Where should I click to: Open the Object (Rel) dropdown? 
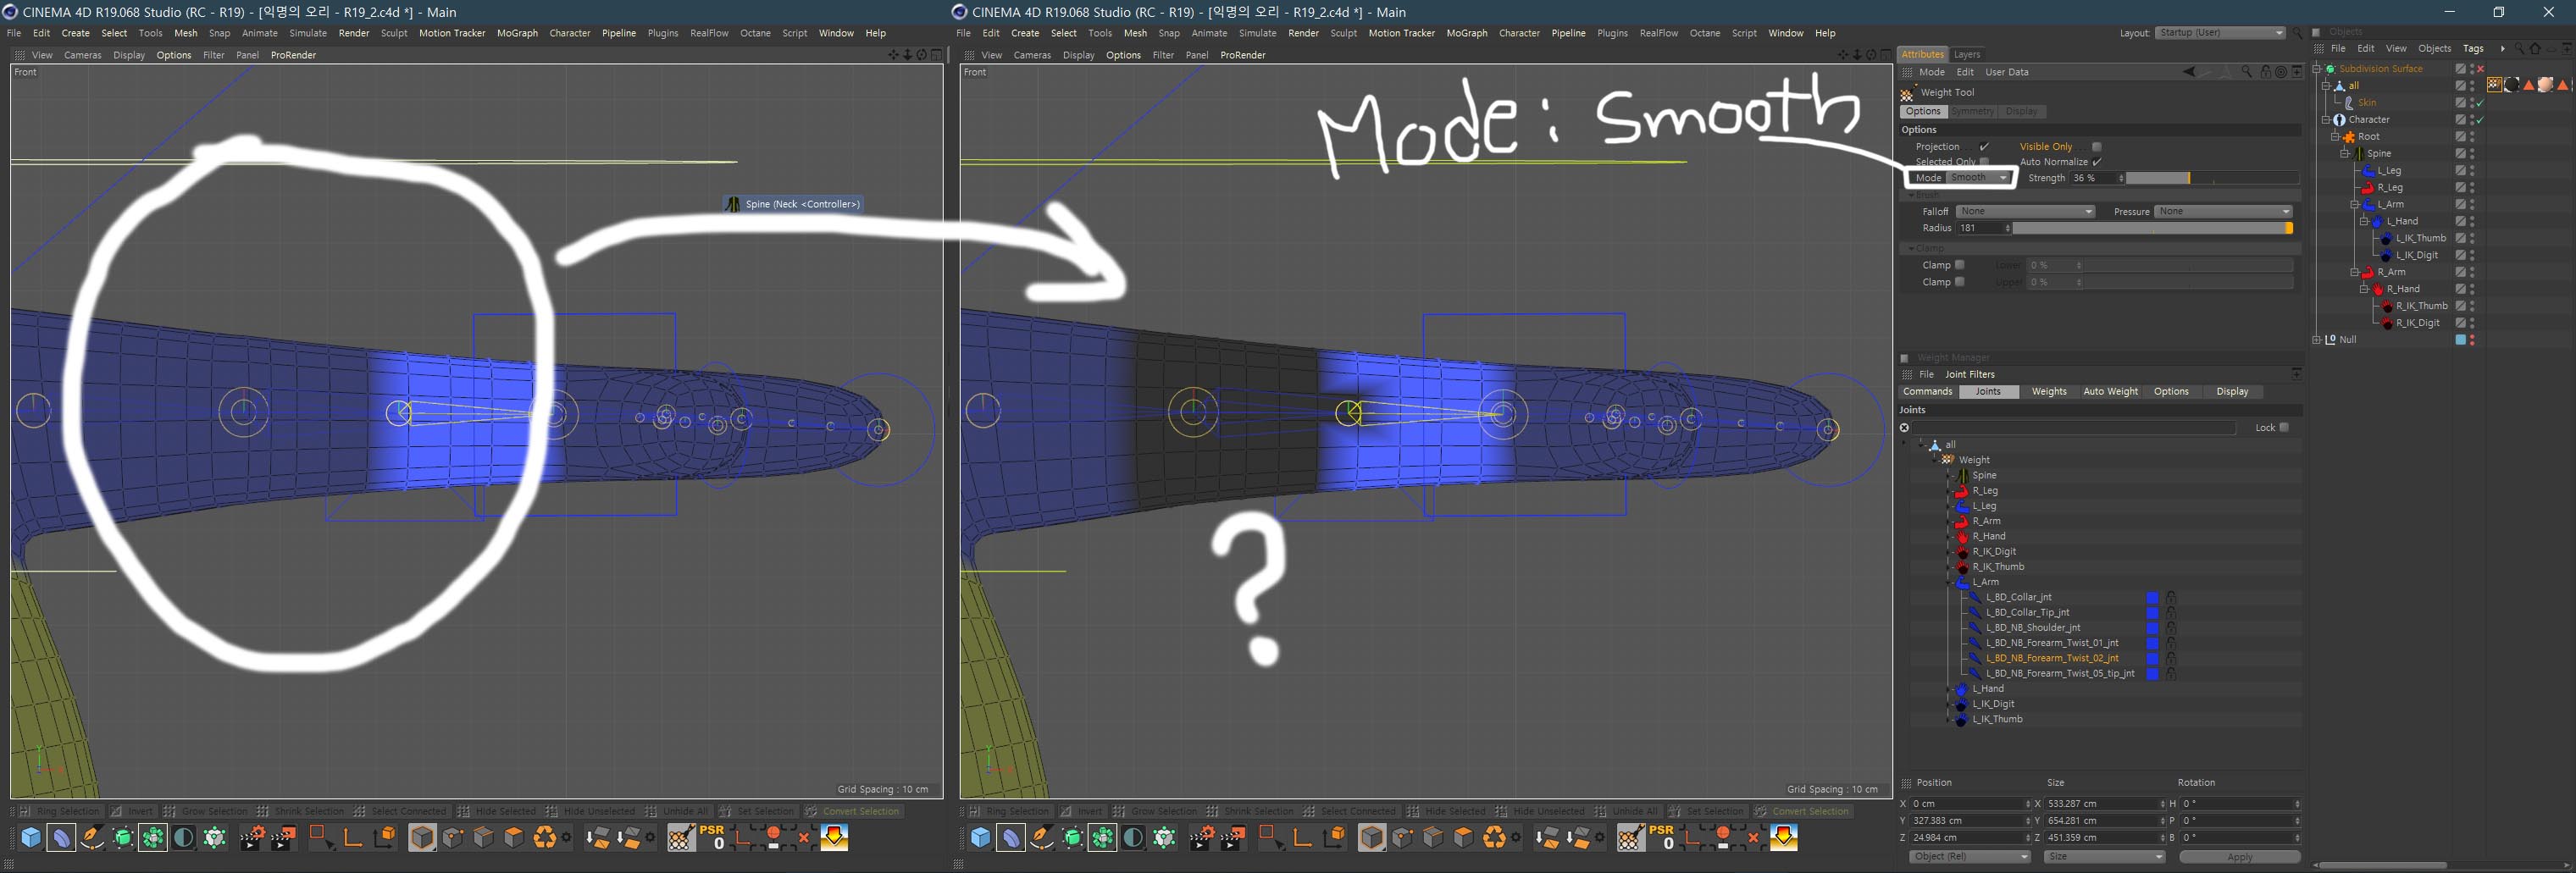point(1969,857)
